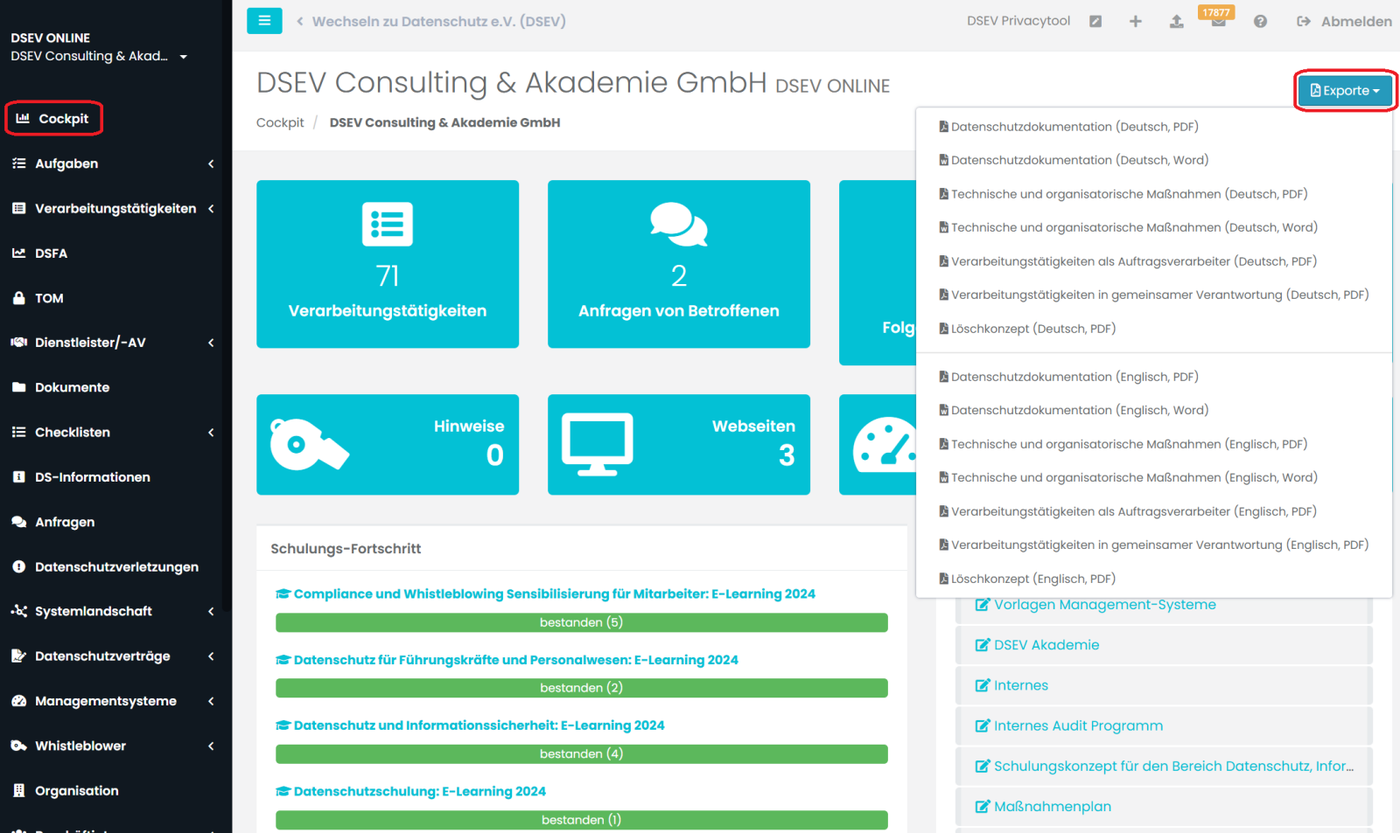Click the progress bar labeled bestanden (4)
The width and height of the screenshot is (1400, 833).
click(582, 754)
